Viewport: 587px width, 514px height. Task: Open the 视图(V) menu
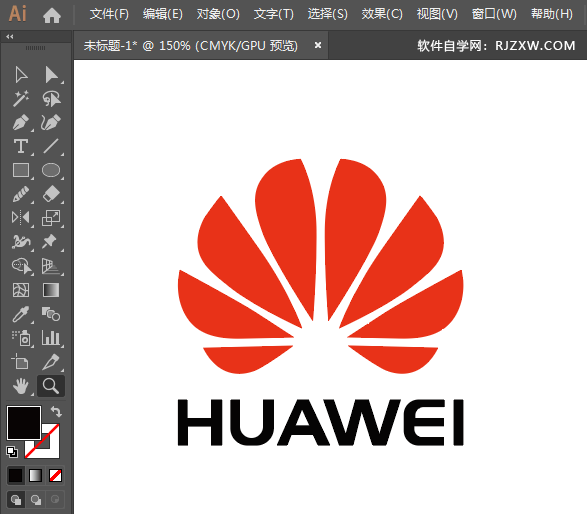click(437, 14)
